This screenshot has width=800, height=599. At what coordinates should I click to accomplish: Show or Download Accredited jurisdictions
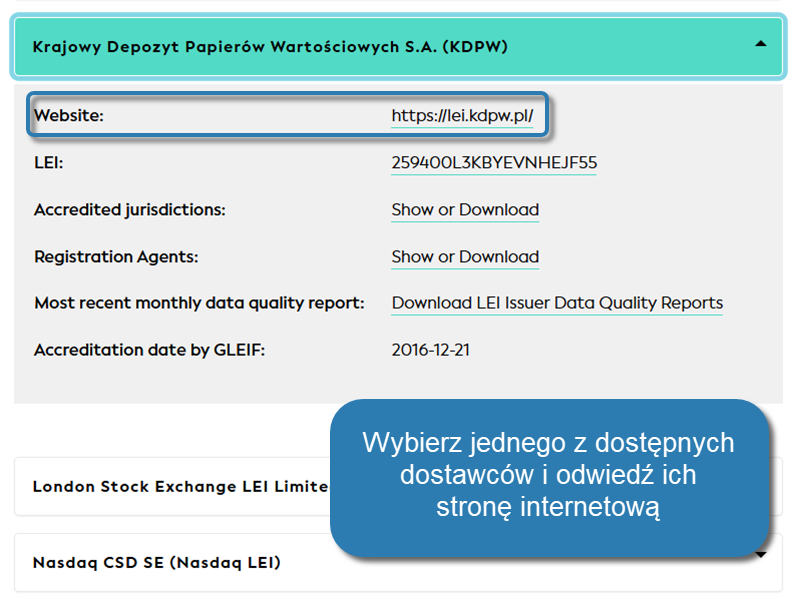click(x=465, y=210)
